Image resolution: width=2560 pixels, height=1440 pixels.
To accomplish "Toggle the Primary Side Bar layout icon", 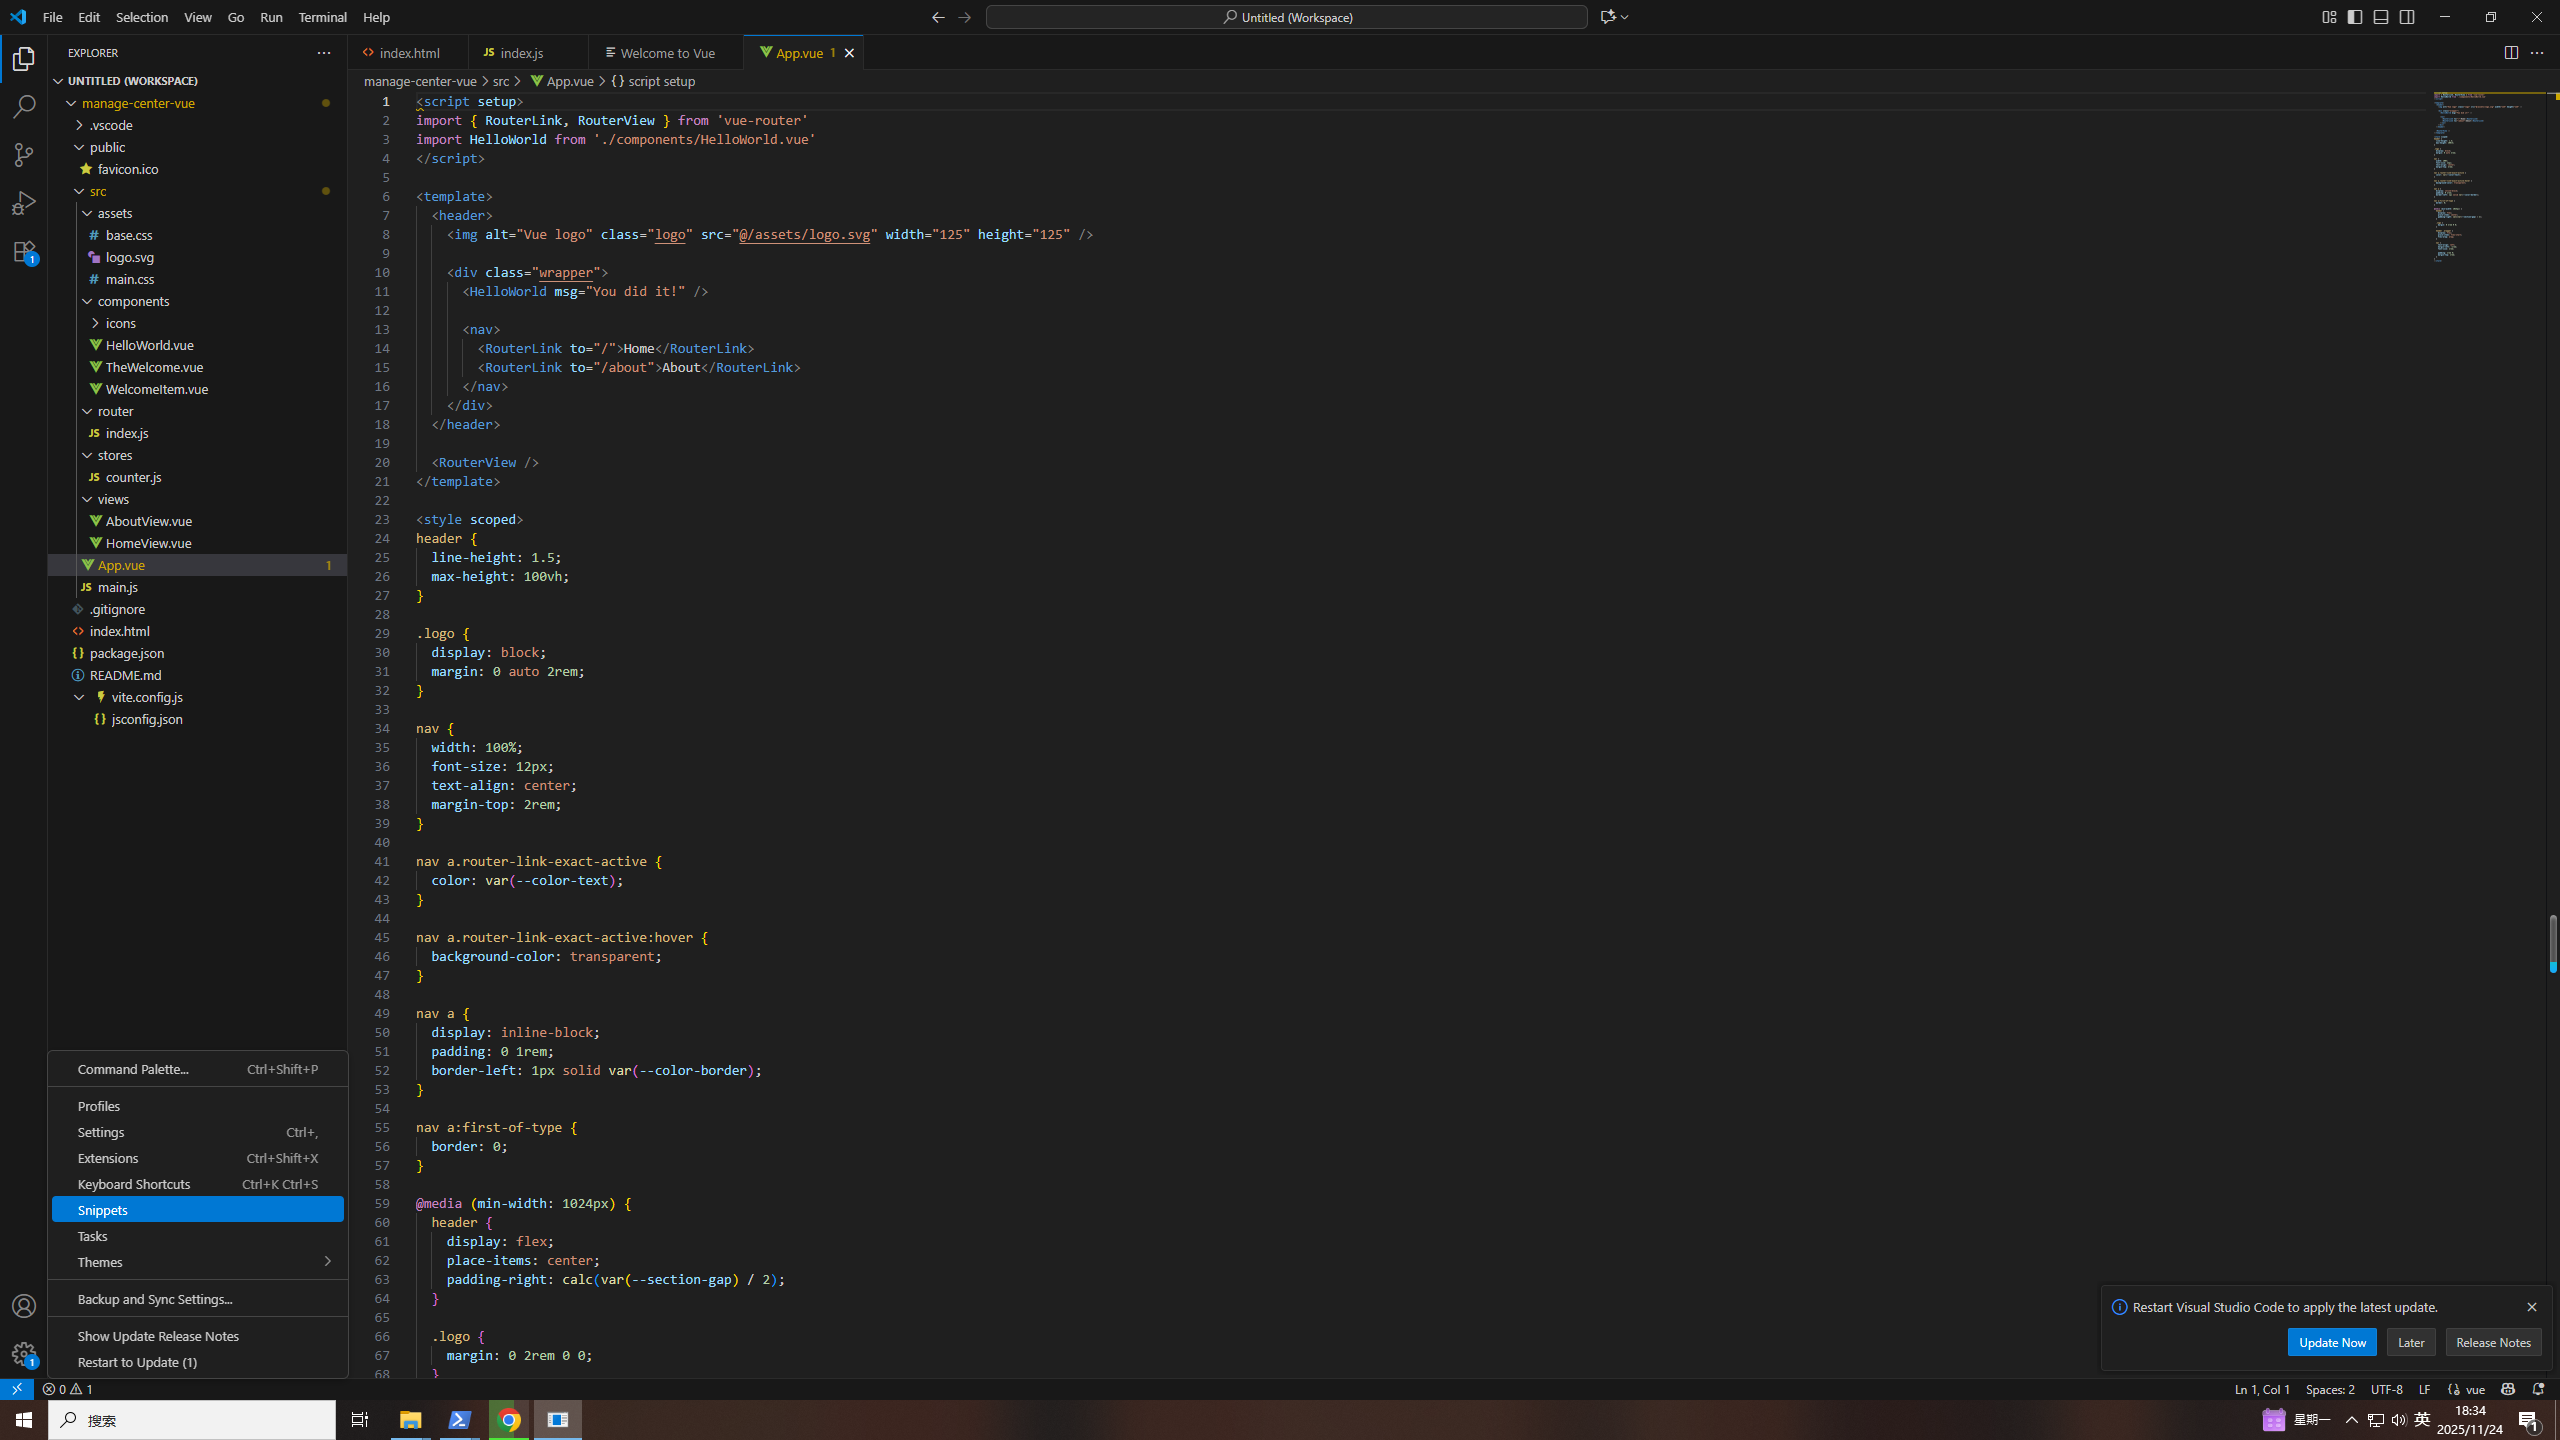I will click(2355, 17).
